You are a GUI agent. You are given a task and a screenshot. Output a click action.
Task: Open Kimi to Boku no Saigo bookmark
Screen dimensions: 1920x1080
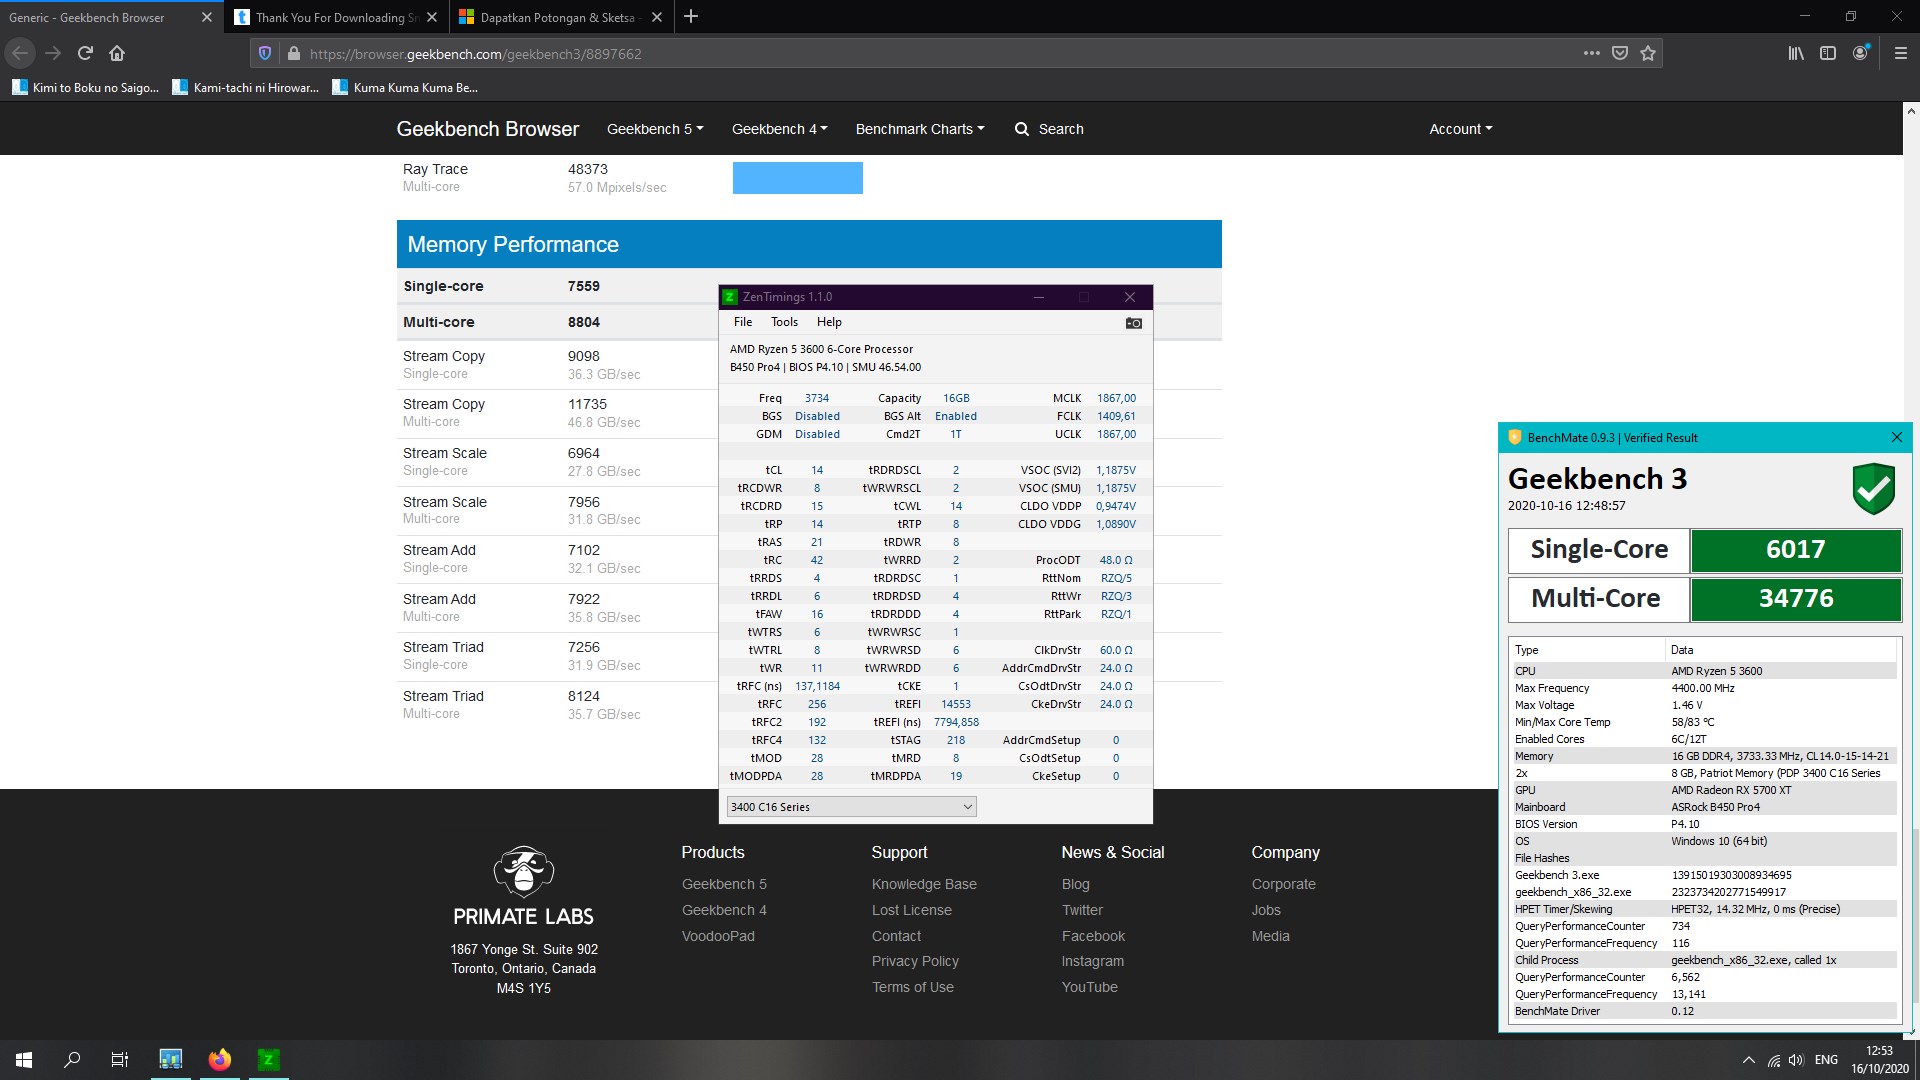point(85,87)
